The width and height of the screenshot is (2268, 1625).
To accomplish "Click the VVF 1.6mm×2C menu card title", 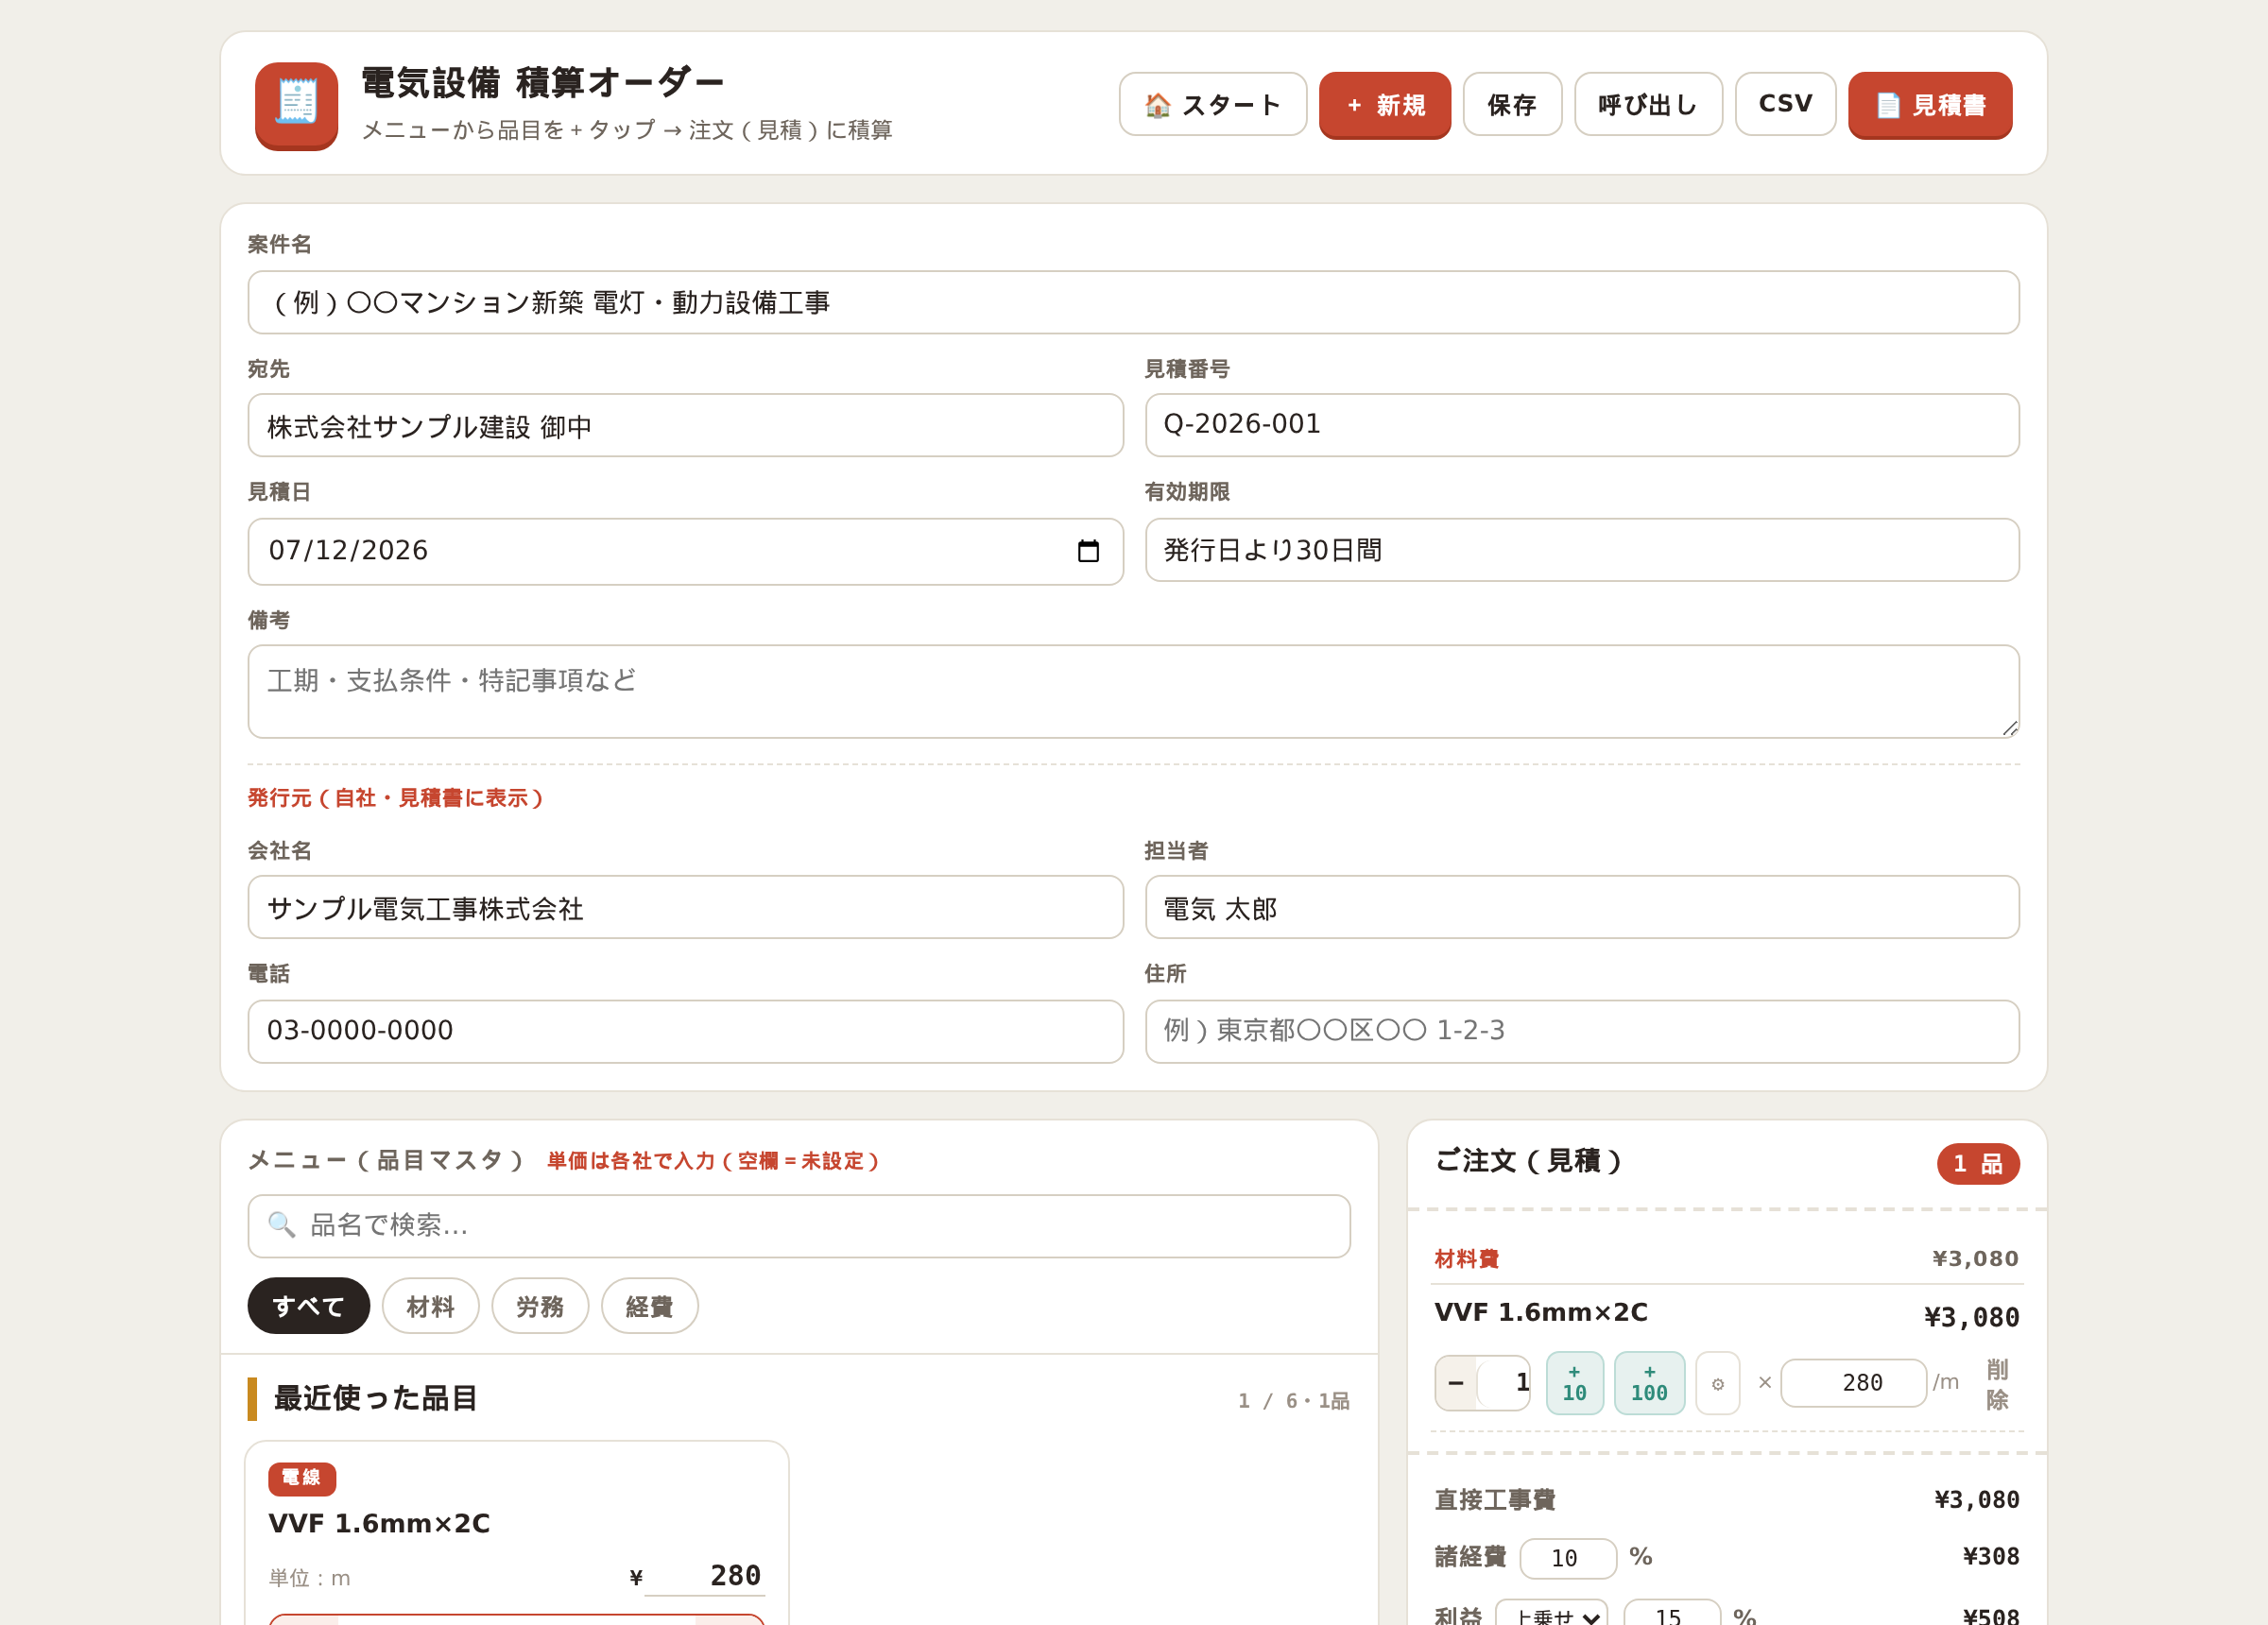I will point(379,1523).
